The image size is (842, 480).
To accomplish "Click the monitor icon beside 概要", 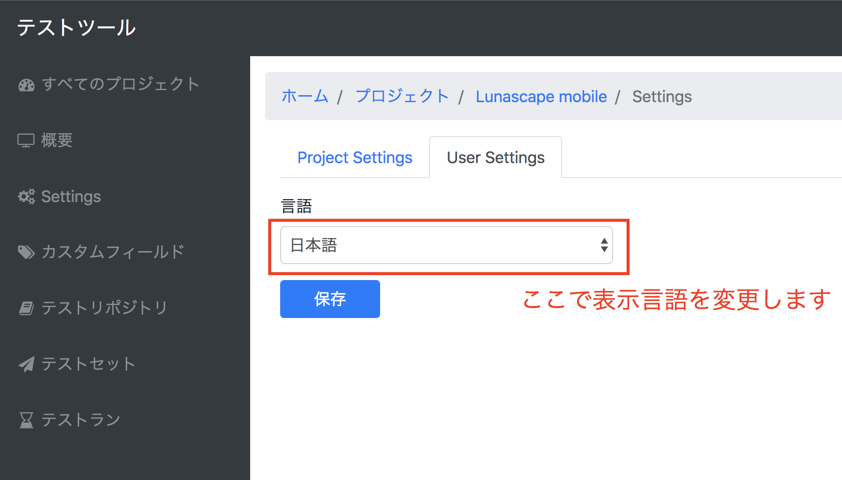I will pyautogui.click(x=26, y=141).
